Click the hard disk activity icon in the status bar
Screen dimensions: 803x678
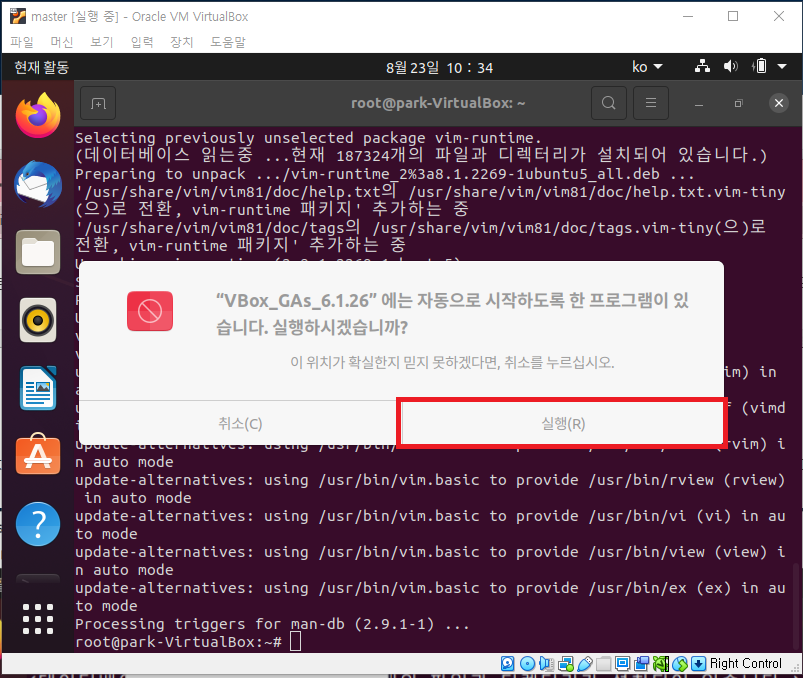click(508, 664)
